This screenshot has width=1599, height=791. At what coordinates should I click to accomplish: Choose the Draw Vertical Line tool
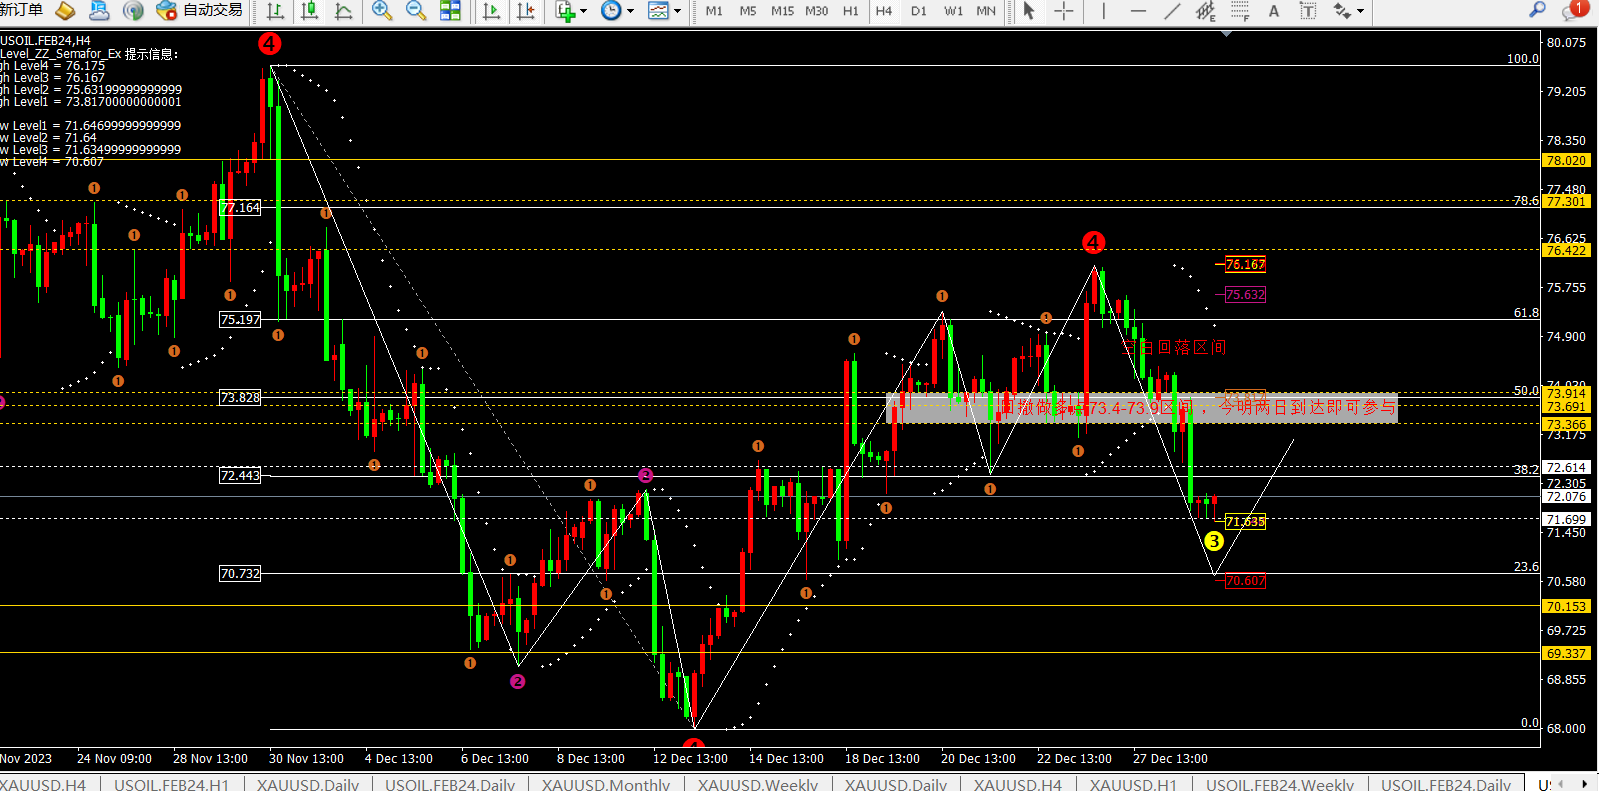pyautogui.click(x=1104, y=11)
